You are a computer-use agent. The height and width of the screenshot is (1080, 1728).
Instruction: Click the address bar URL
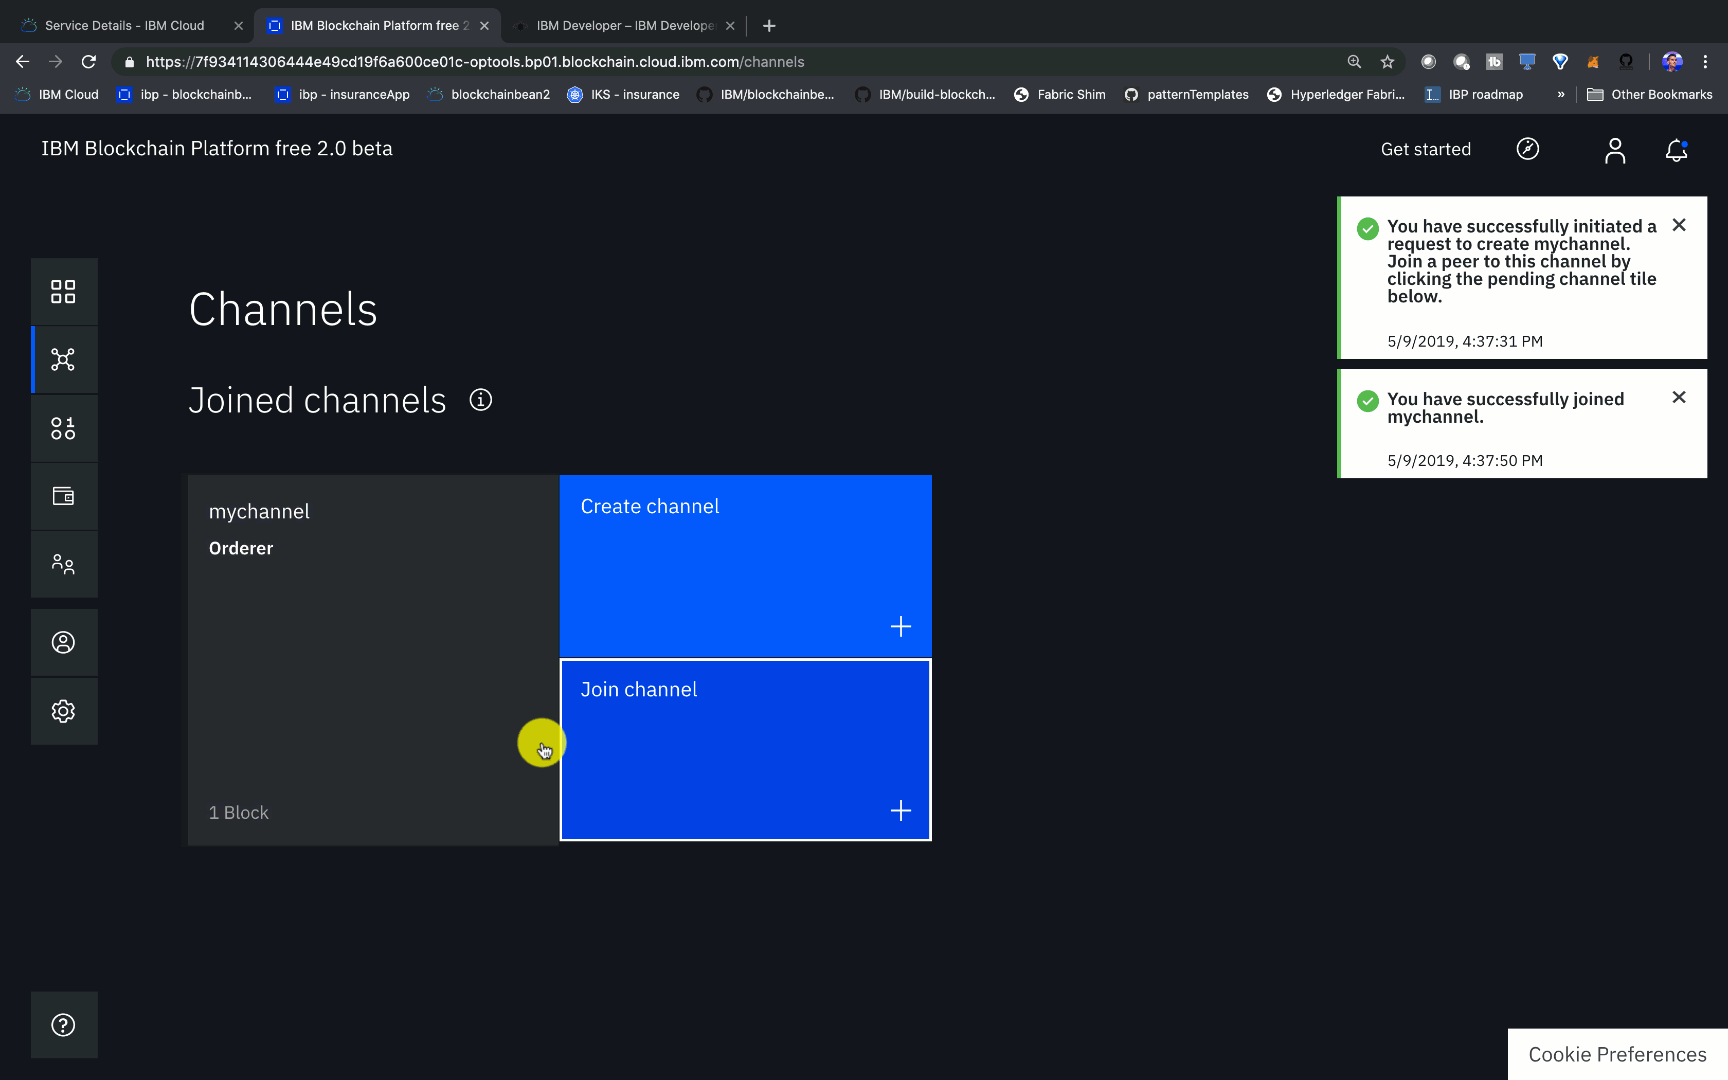pyautogui.click(x=475, y=62)
